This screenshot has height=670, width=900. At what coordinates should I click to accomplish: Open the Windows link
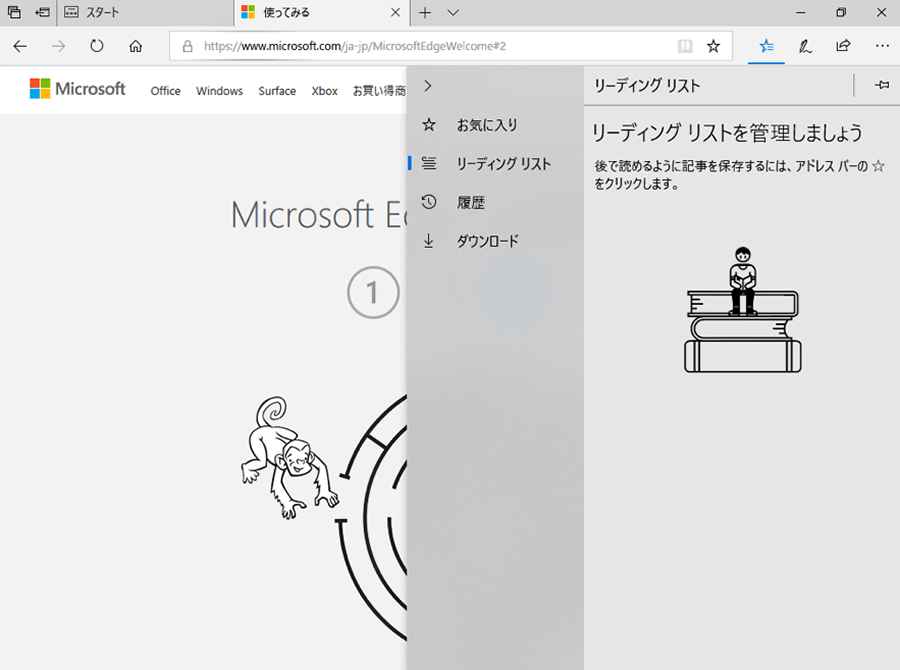click(x=219, y=91)
